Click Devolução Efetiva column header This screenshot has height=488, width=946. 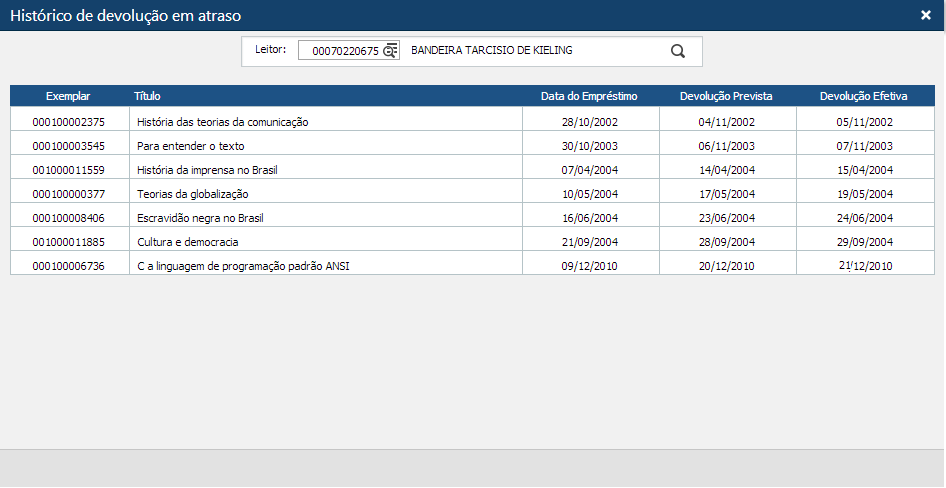(864, 96)
